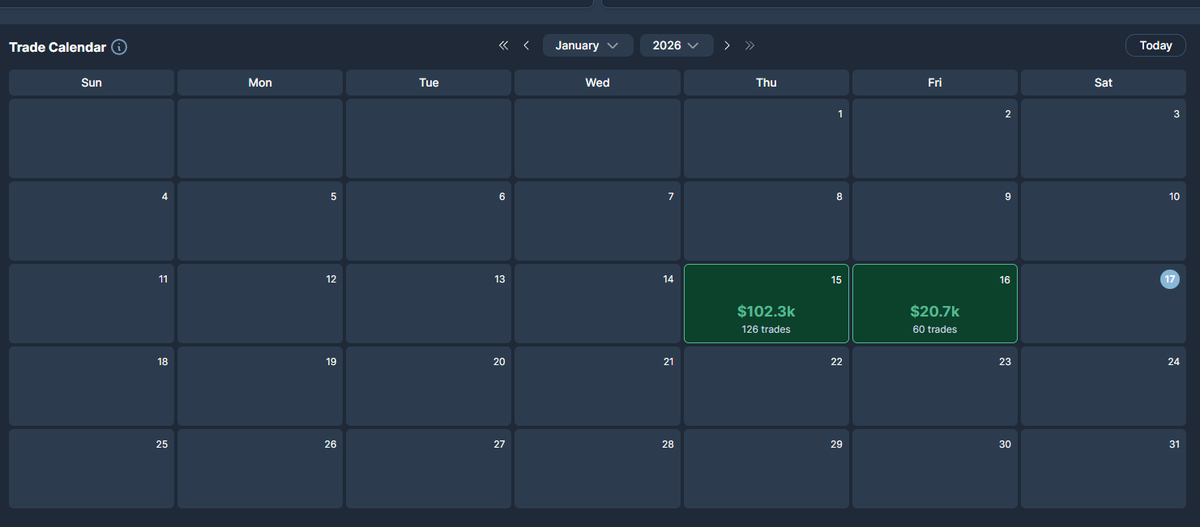
Task: Select the January 7 day cell
Action: pos(597,221)
